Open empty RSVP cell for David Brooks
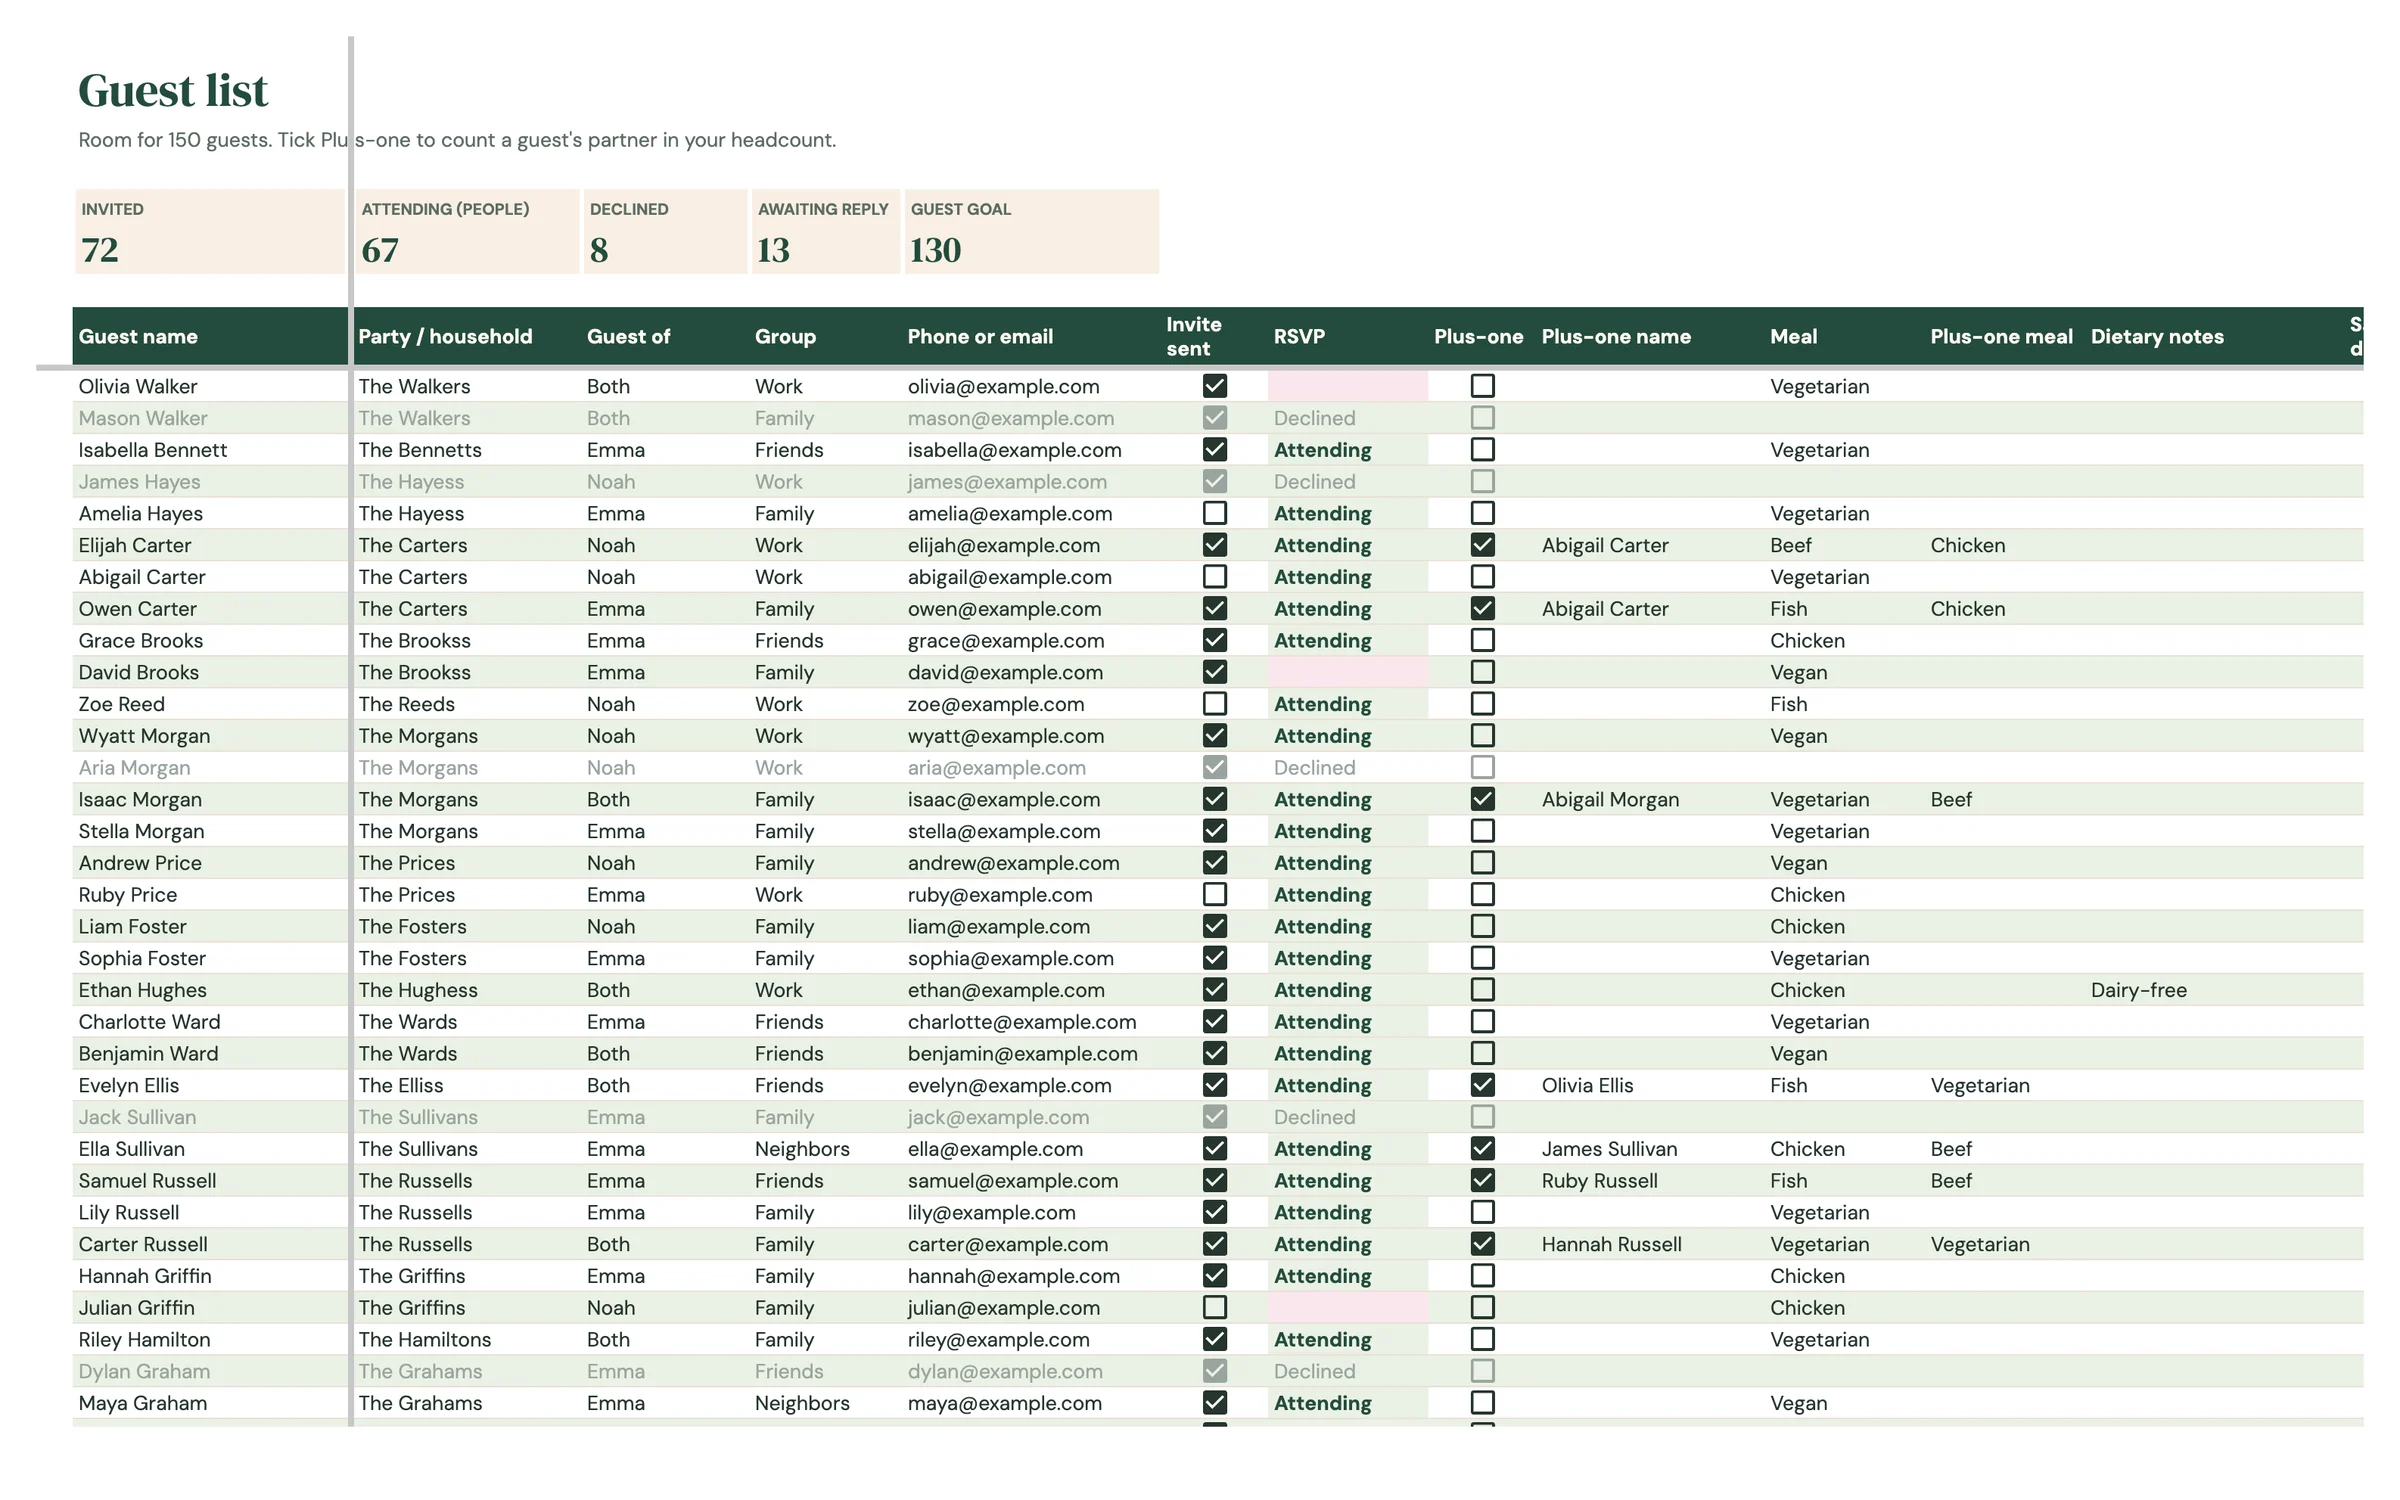The width and height of the screenshot is (2400, 1500). click(1348, 672)
